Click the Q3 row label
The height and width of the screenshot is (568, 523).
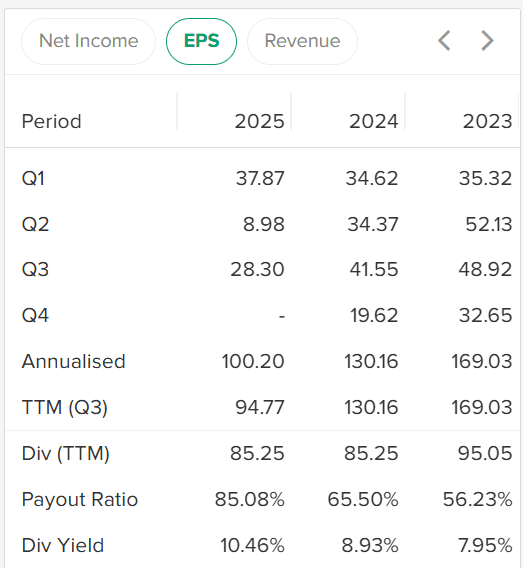(x=35, y=270)
